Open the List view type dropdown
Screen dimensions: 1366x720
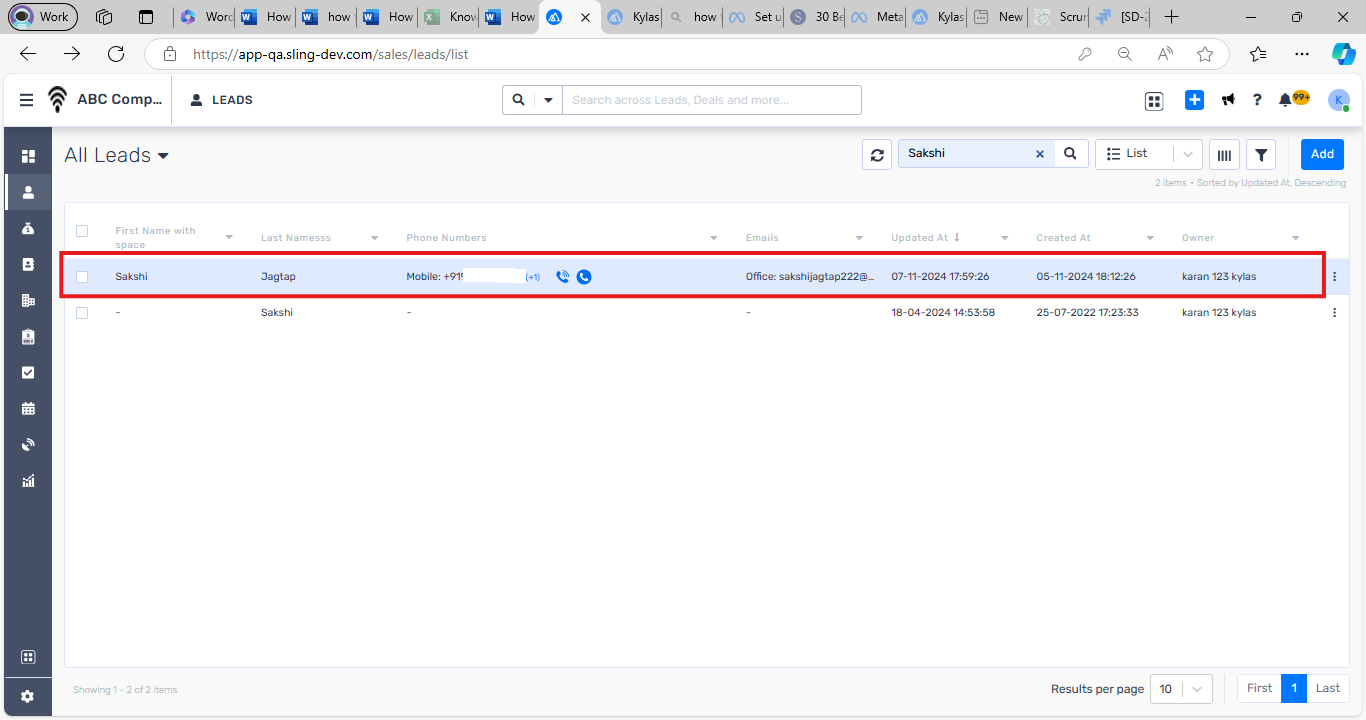coord(1149,154)
